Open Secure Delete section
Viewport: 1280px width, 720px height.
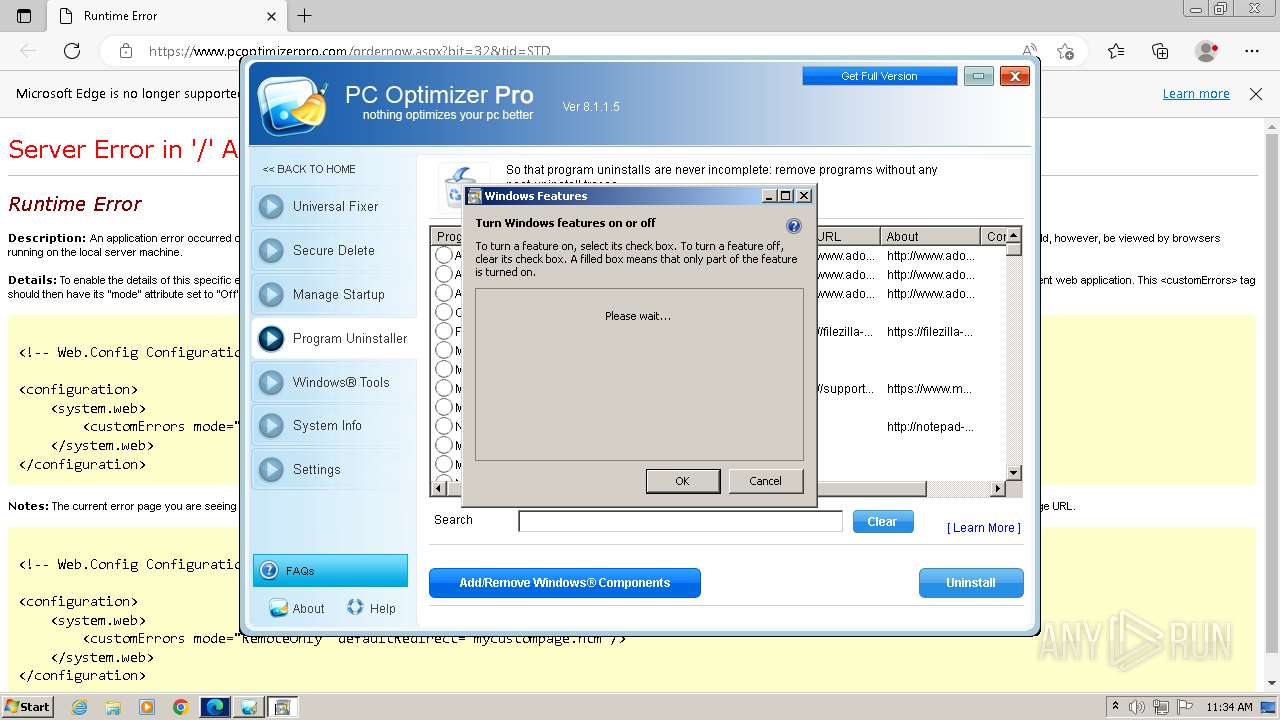pos(334,251)
